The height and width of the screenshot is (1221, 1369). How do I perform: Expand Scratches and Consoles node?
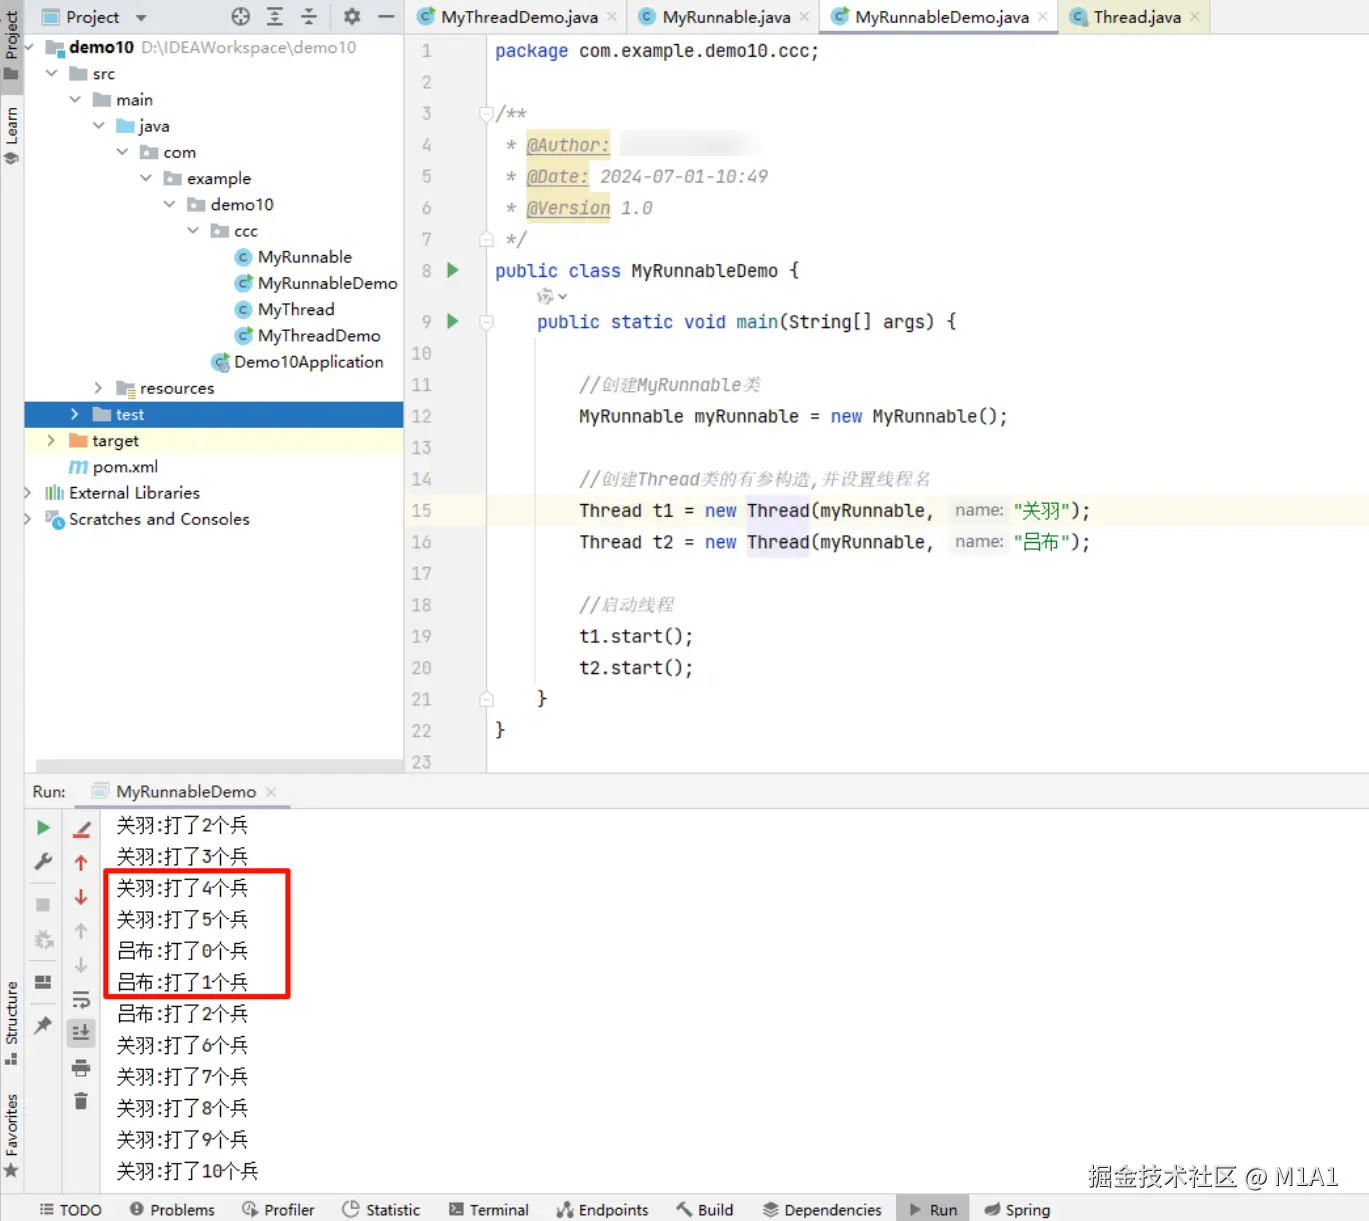click(28, 518)
